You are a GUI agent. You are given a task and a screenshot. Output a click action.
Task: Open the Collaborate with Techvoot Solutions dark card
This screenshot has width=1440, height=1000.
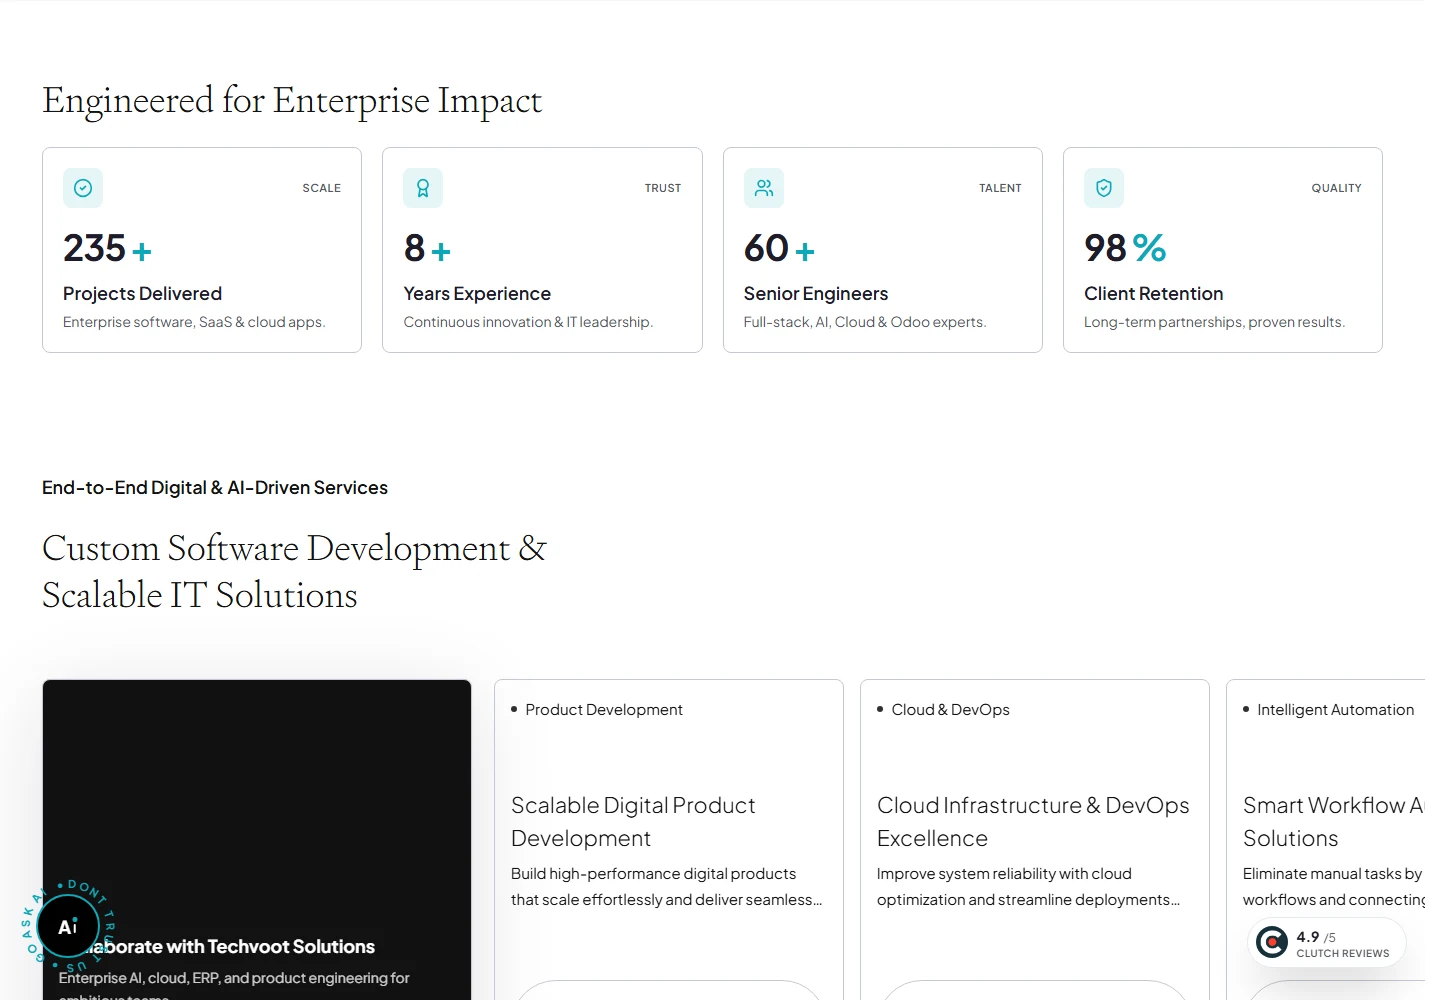(x=257, y=840)
